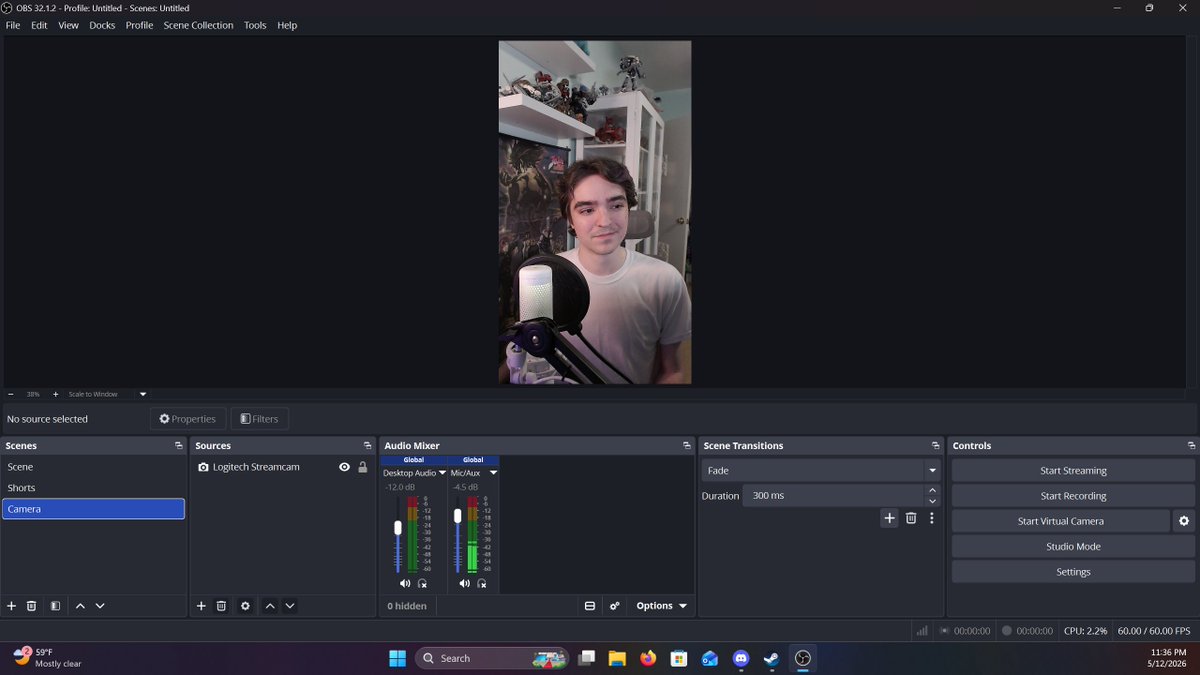Click the Mic/Aux volume slider handle

[458, 516]
